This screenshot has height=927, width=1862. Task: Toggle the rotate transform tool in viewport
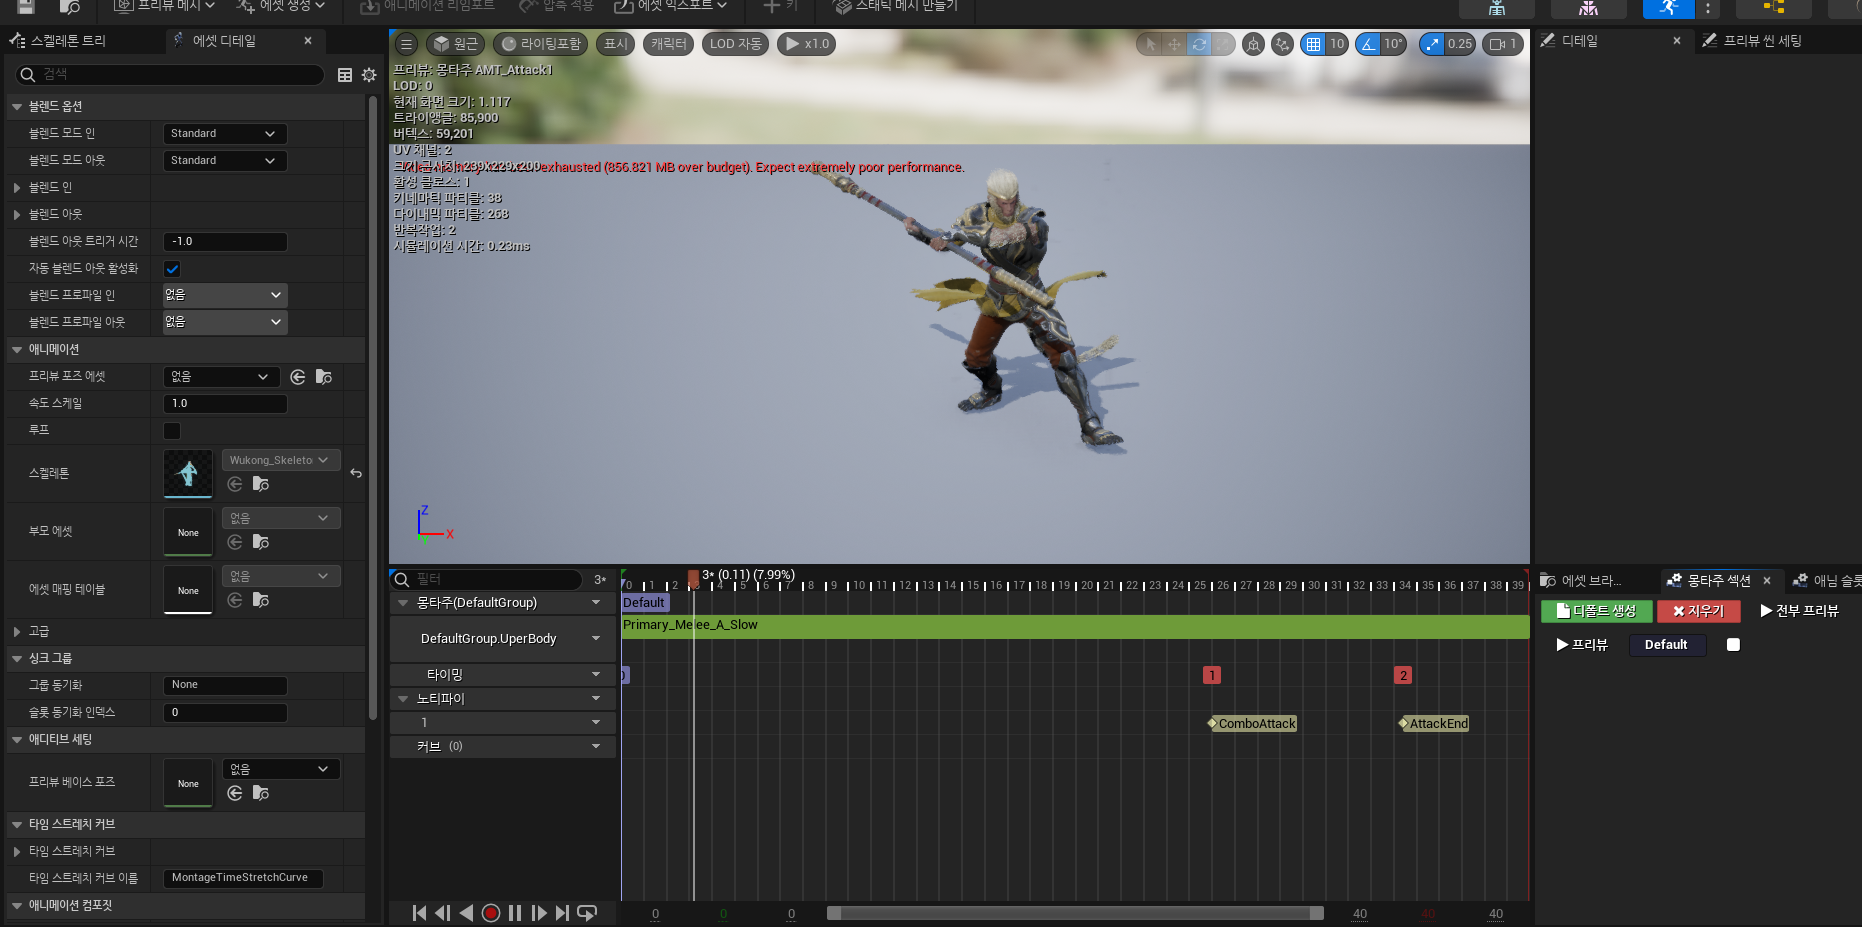pos(1199,44)
